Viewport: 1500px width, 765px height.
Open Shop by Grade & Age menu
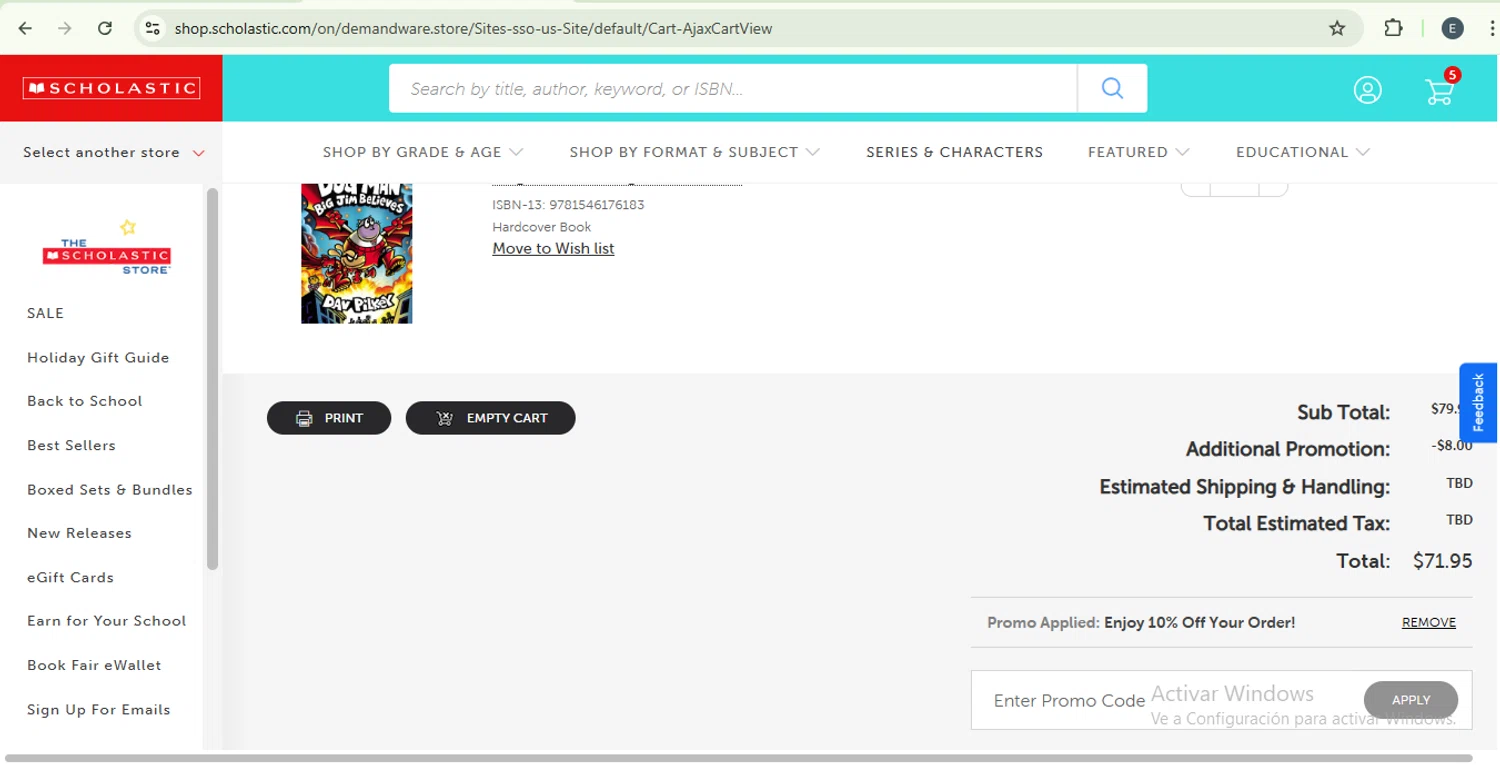422,152
